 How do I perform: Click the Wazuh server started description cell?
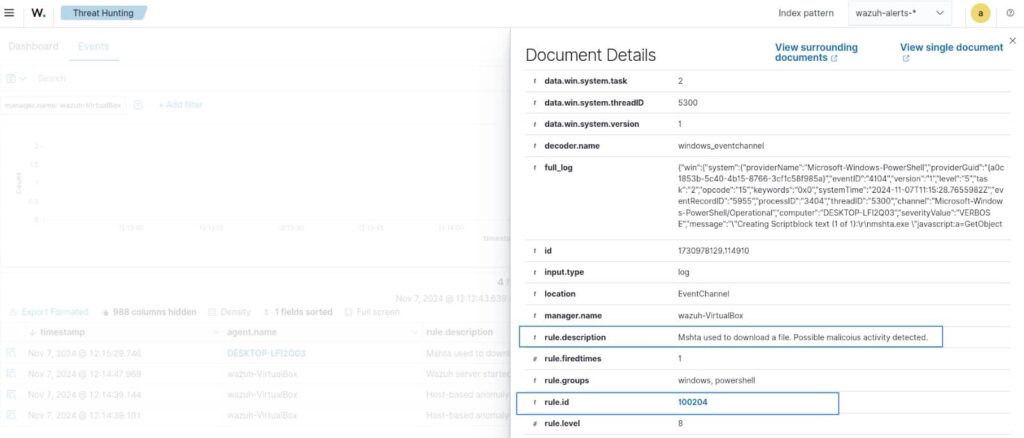pos(468,375)
